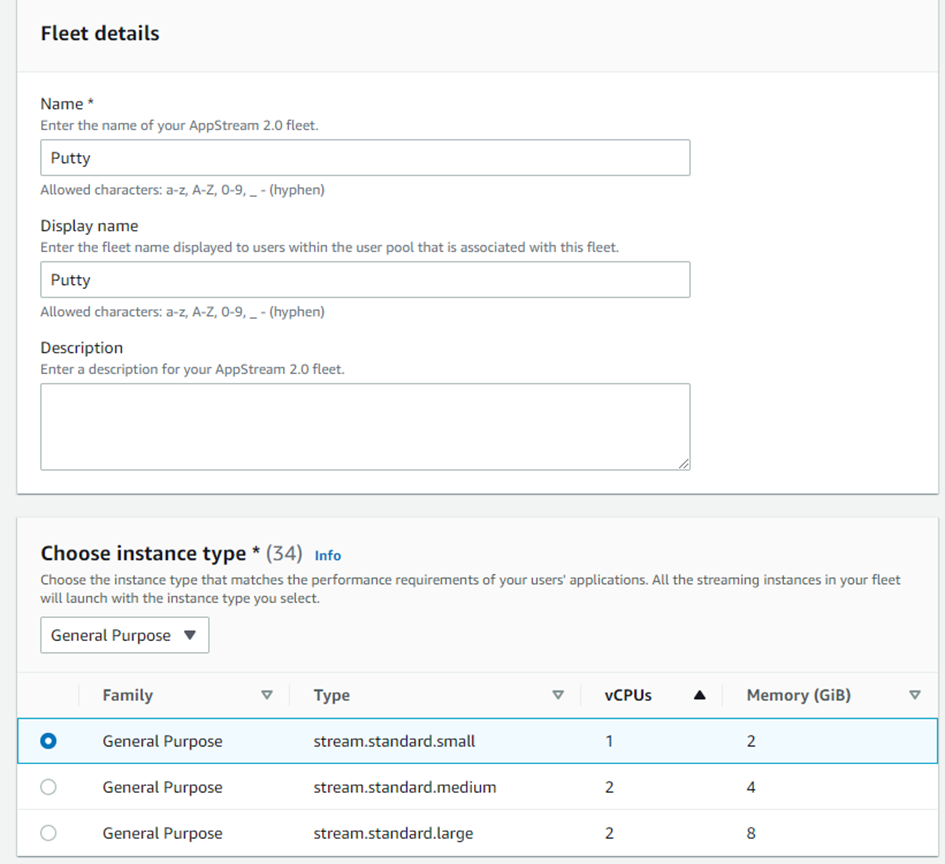Open the Info link for instance type
Screen dimensions: 945x864
tap(327, 555)
